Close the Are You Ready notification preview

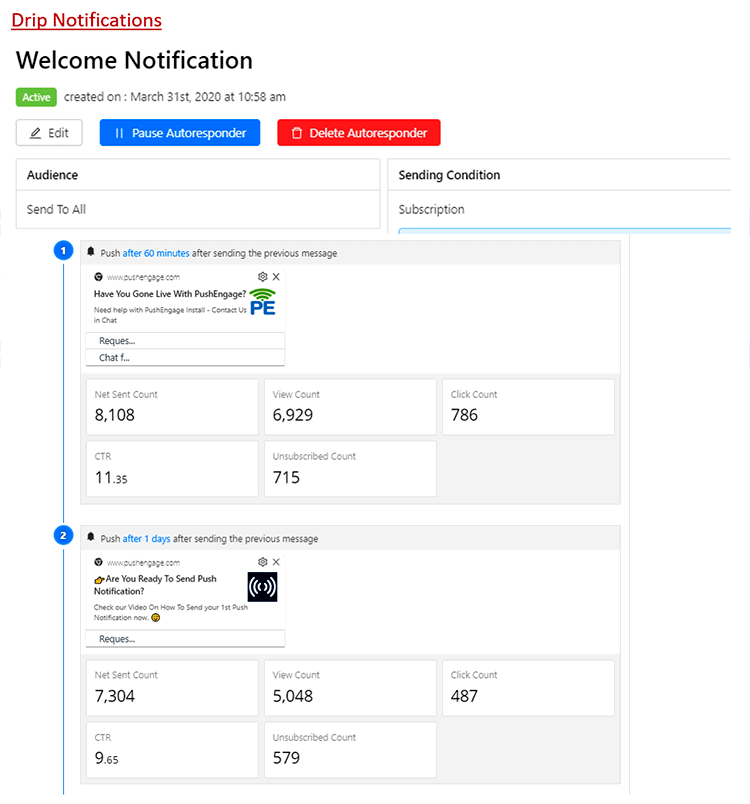276,561
